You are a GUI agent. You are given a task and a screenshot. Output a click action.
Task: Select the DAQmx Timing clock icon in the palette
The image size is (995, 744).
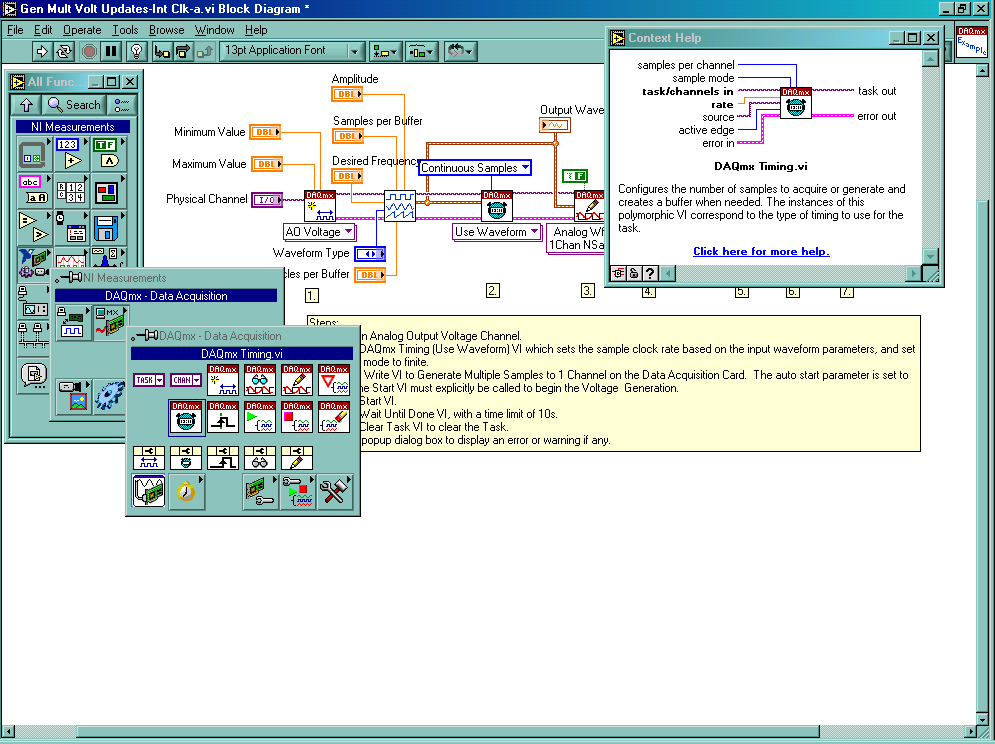pyautogui.click(x=187, y=417)
